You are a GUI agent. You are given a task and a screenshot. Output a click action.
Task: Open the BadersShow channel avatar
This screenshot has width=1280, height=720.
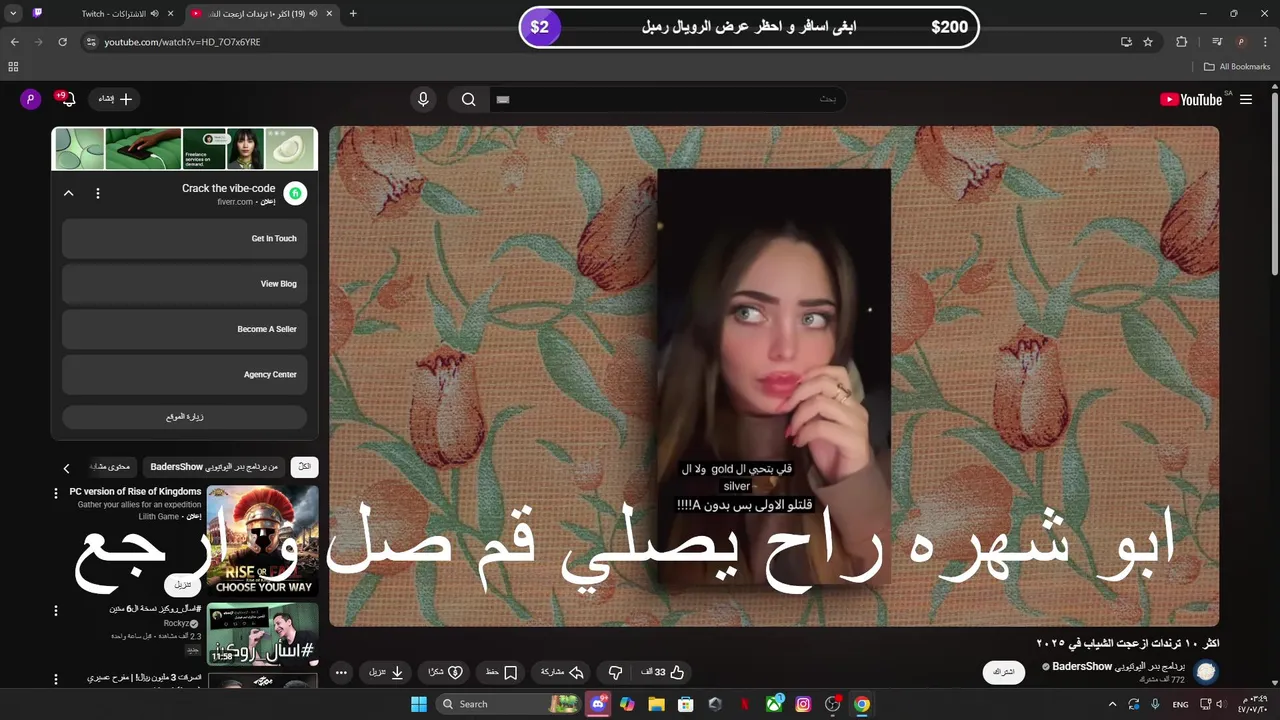(1206, 672)
